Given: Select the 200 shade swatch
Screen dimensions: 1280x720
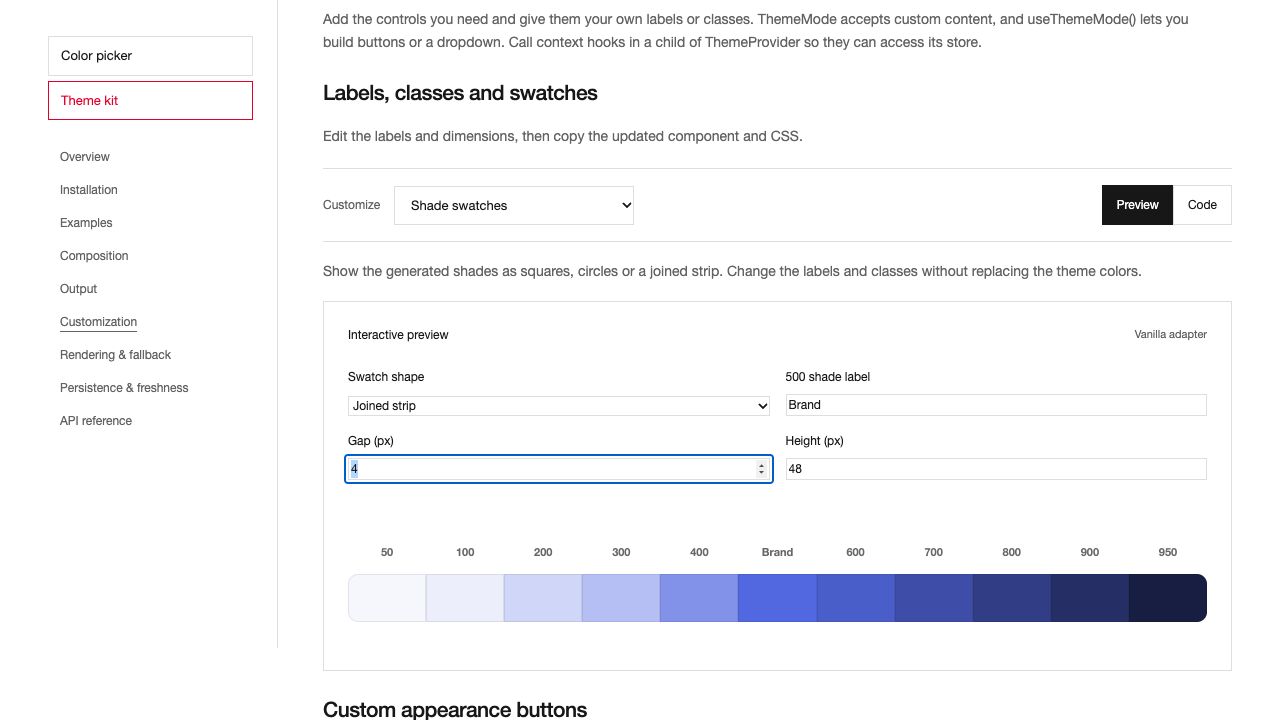Looking at the screenshot, I should [x=543, y=598].
